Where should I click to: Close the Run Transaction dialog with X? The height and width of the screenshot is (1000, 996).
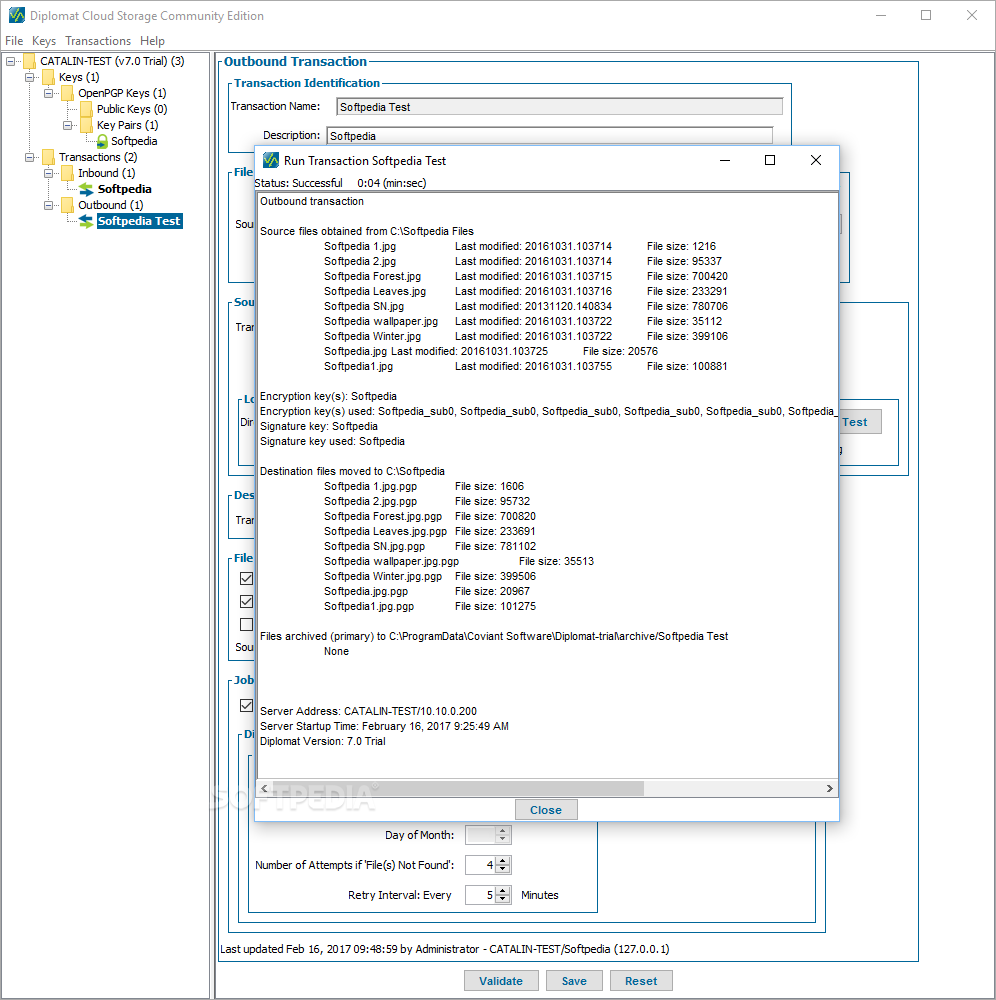tap(816, 160)
